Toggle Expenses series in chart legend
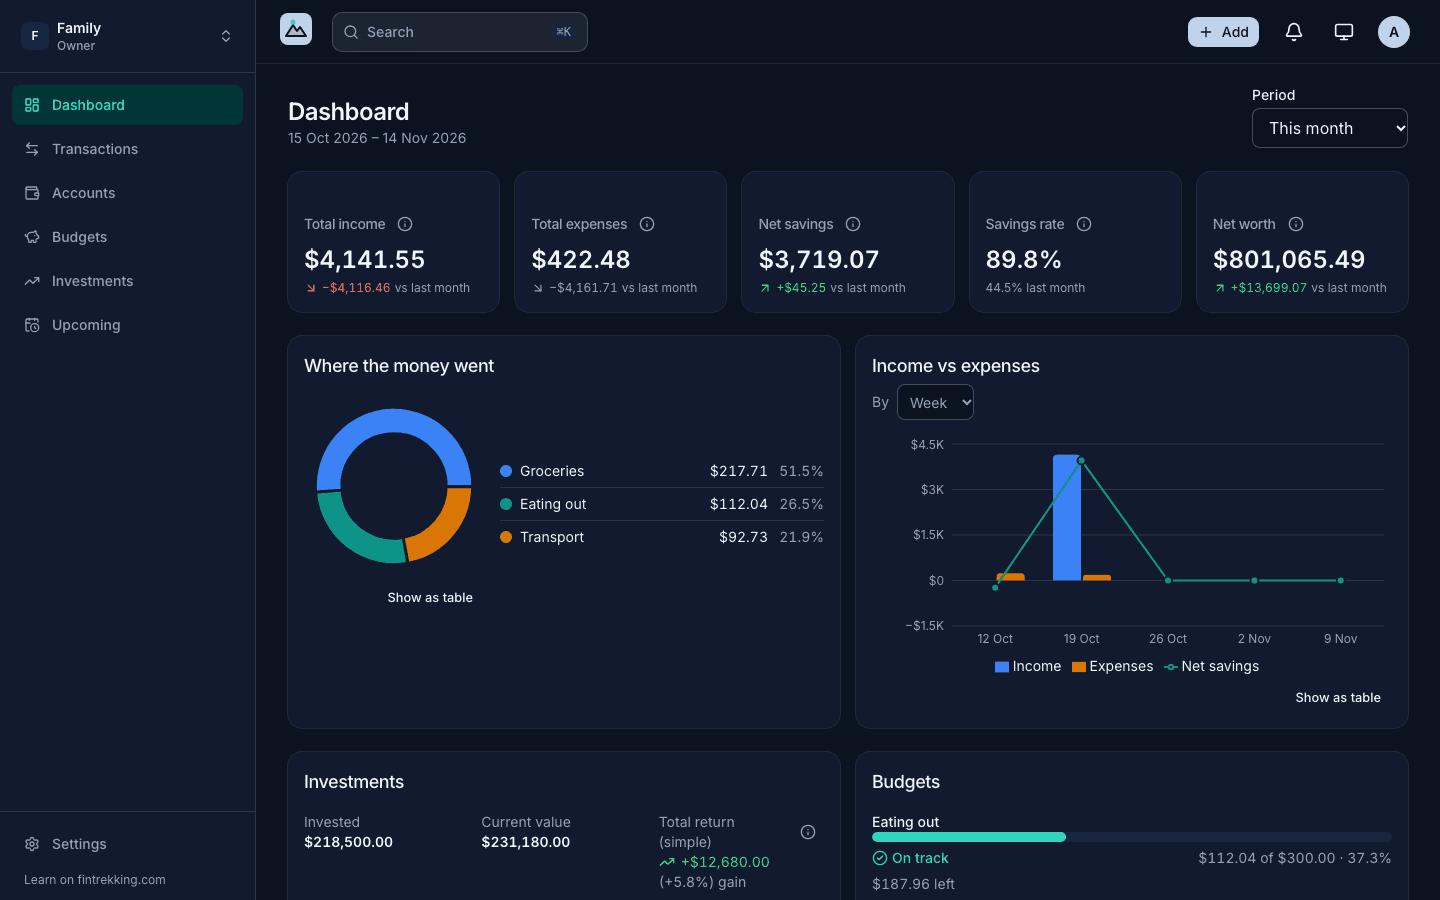The height and width of the screenshot is (900, 1440). coord(1112,666)
